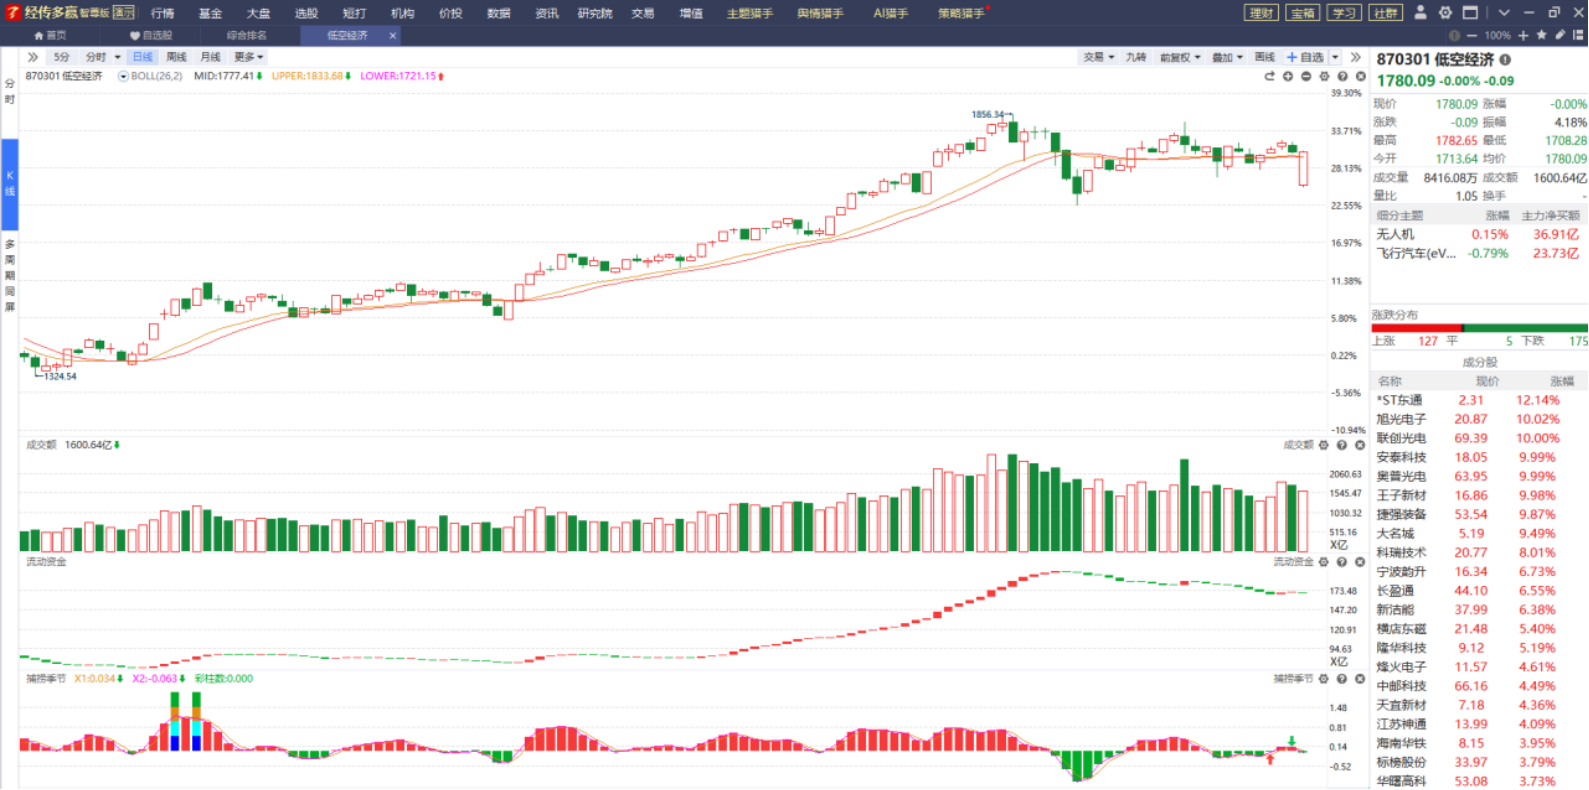The height and width of the screenshot is (790, 1589).
Task: Open user account profile icon
Action: tap(1420, 13)
